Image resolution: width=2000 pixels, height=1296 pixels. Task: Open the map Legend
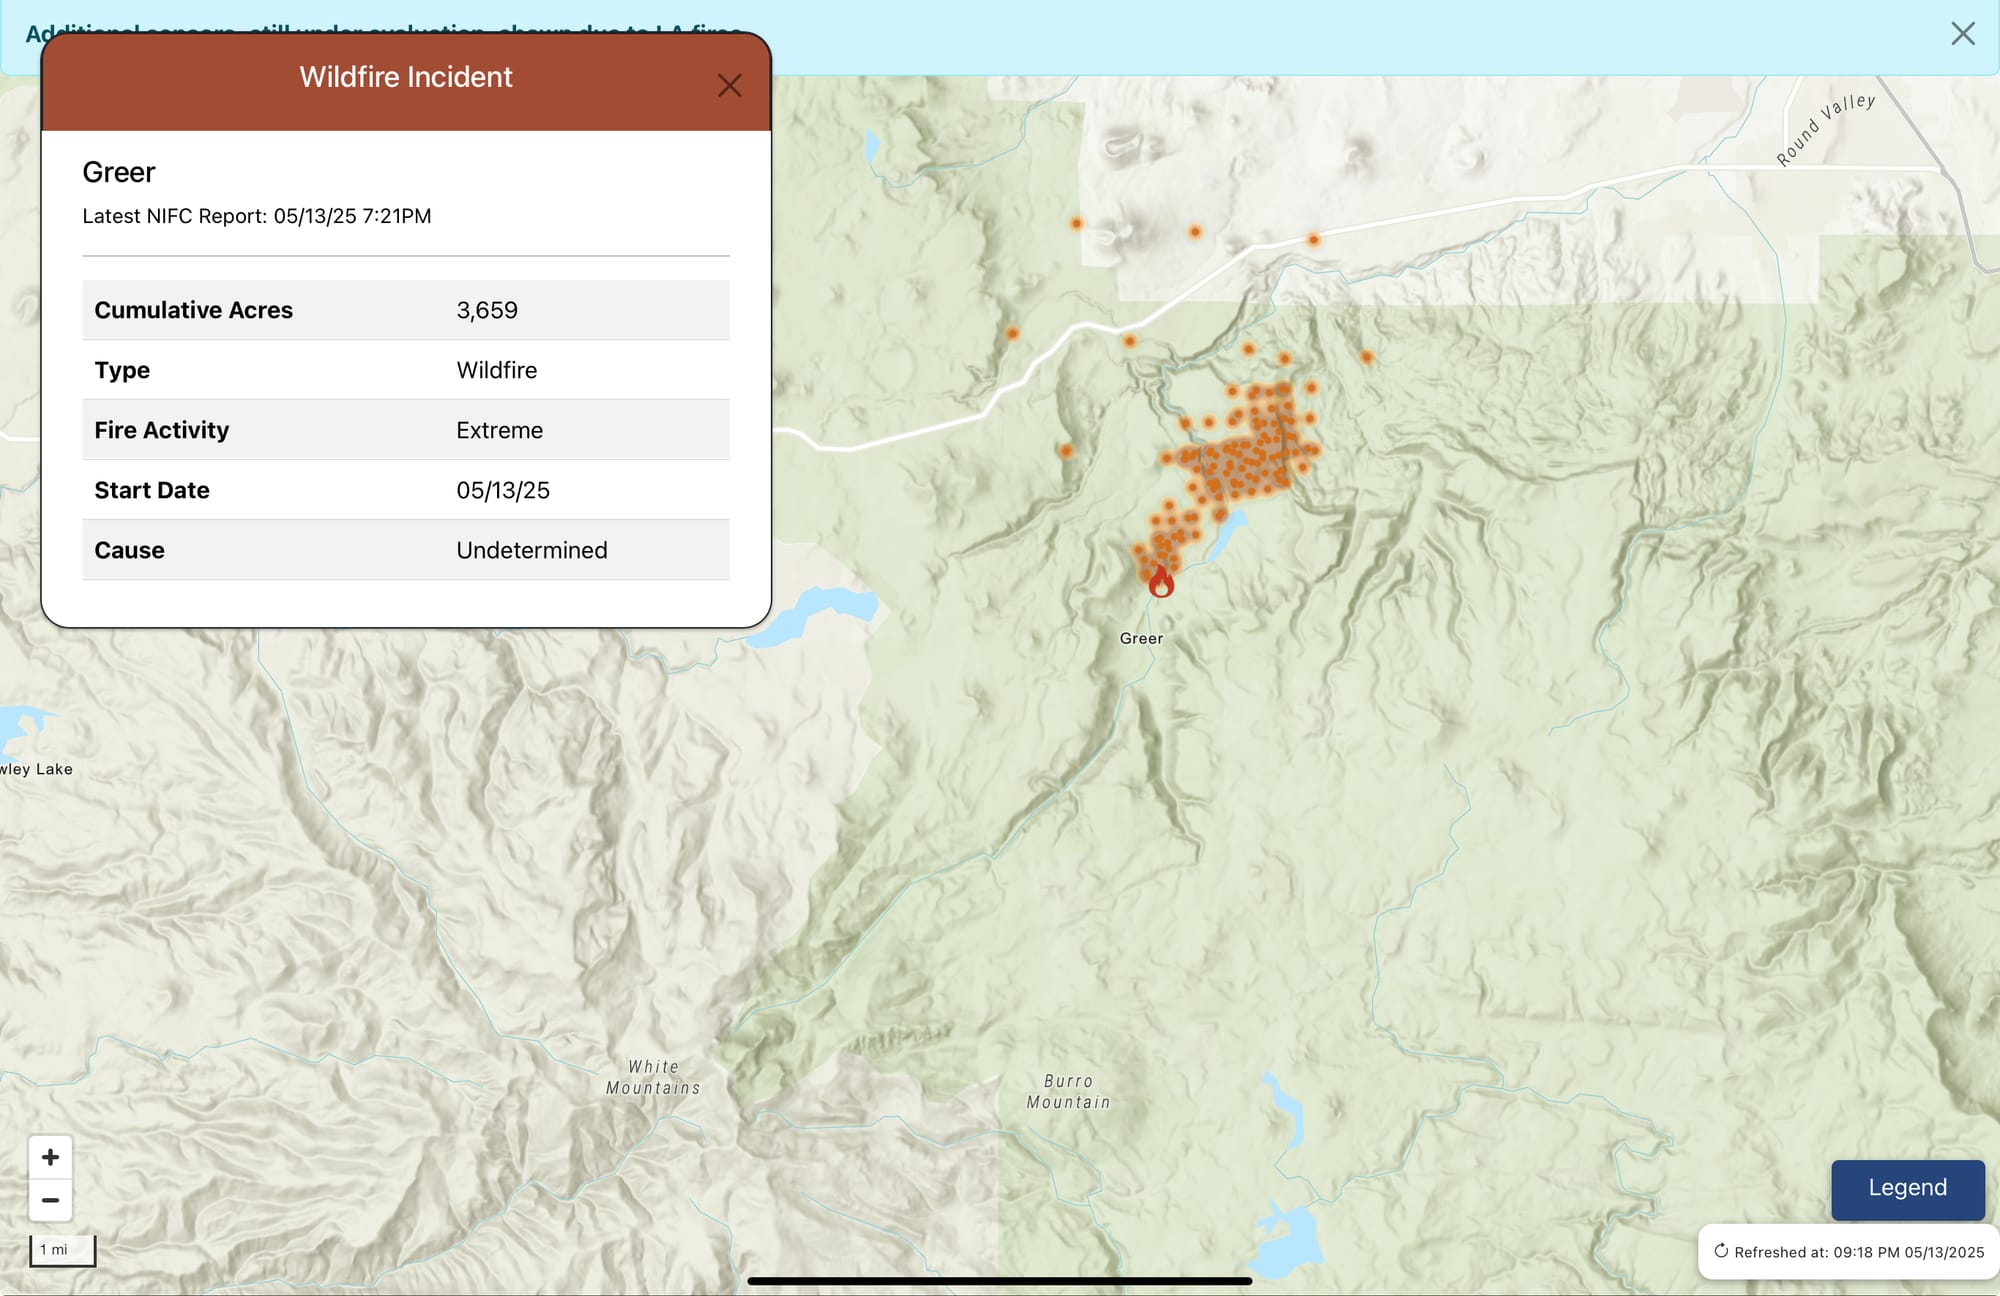point(1907,1188)
